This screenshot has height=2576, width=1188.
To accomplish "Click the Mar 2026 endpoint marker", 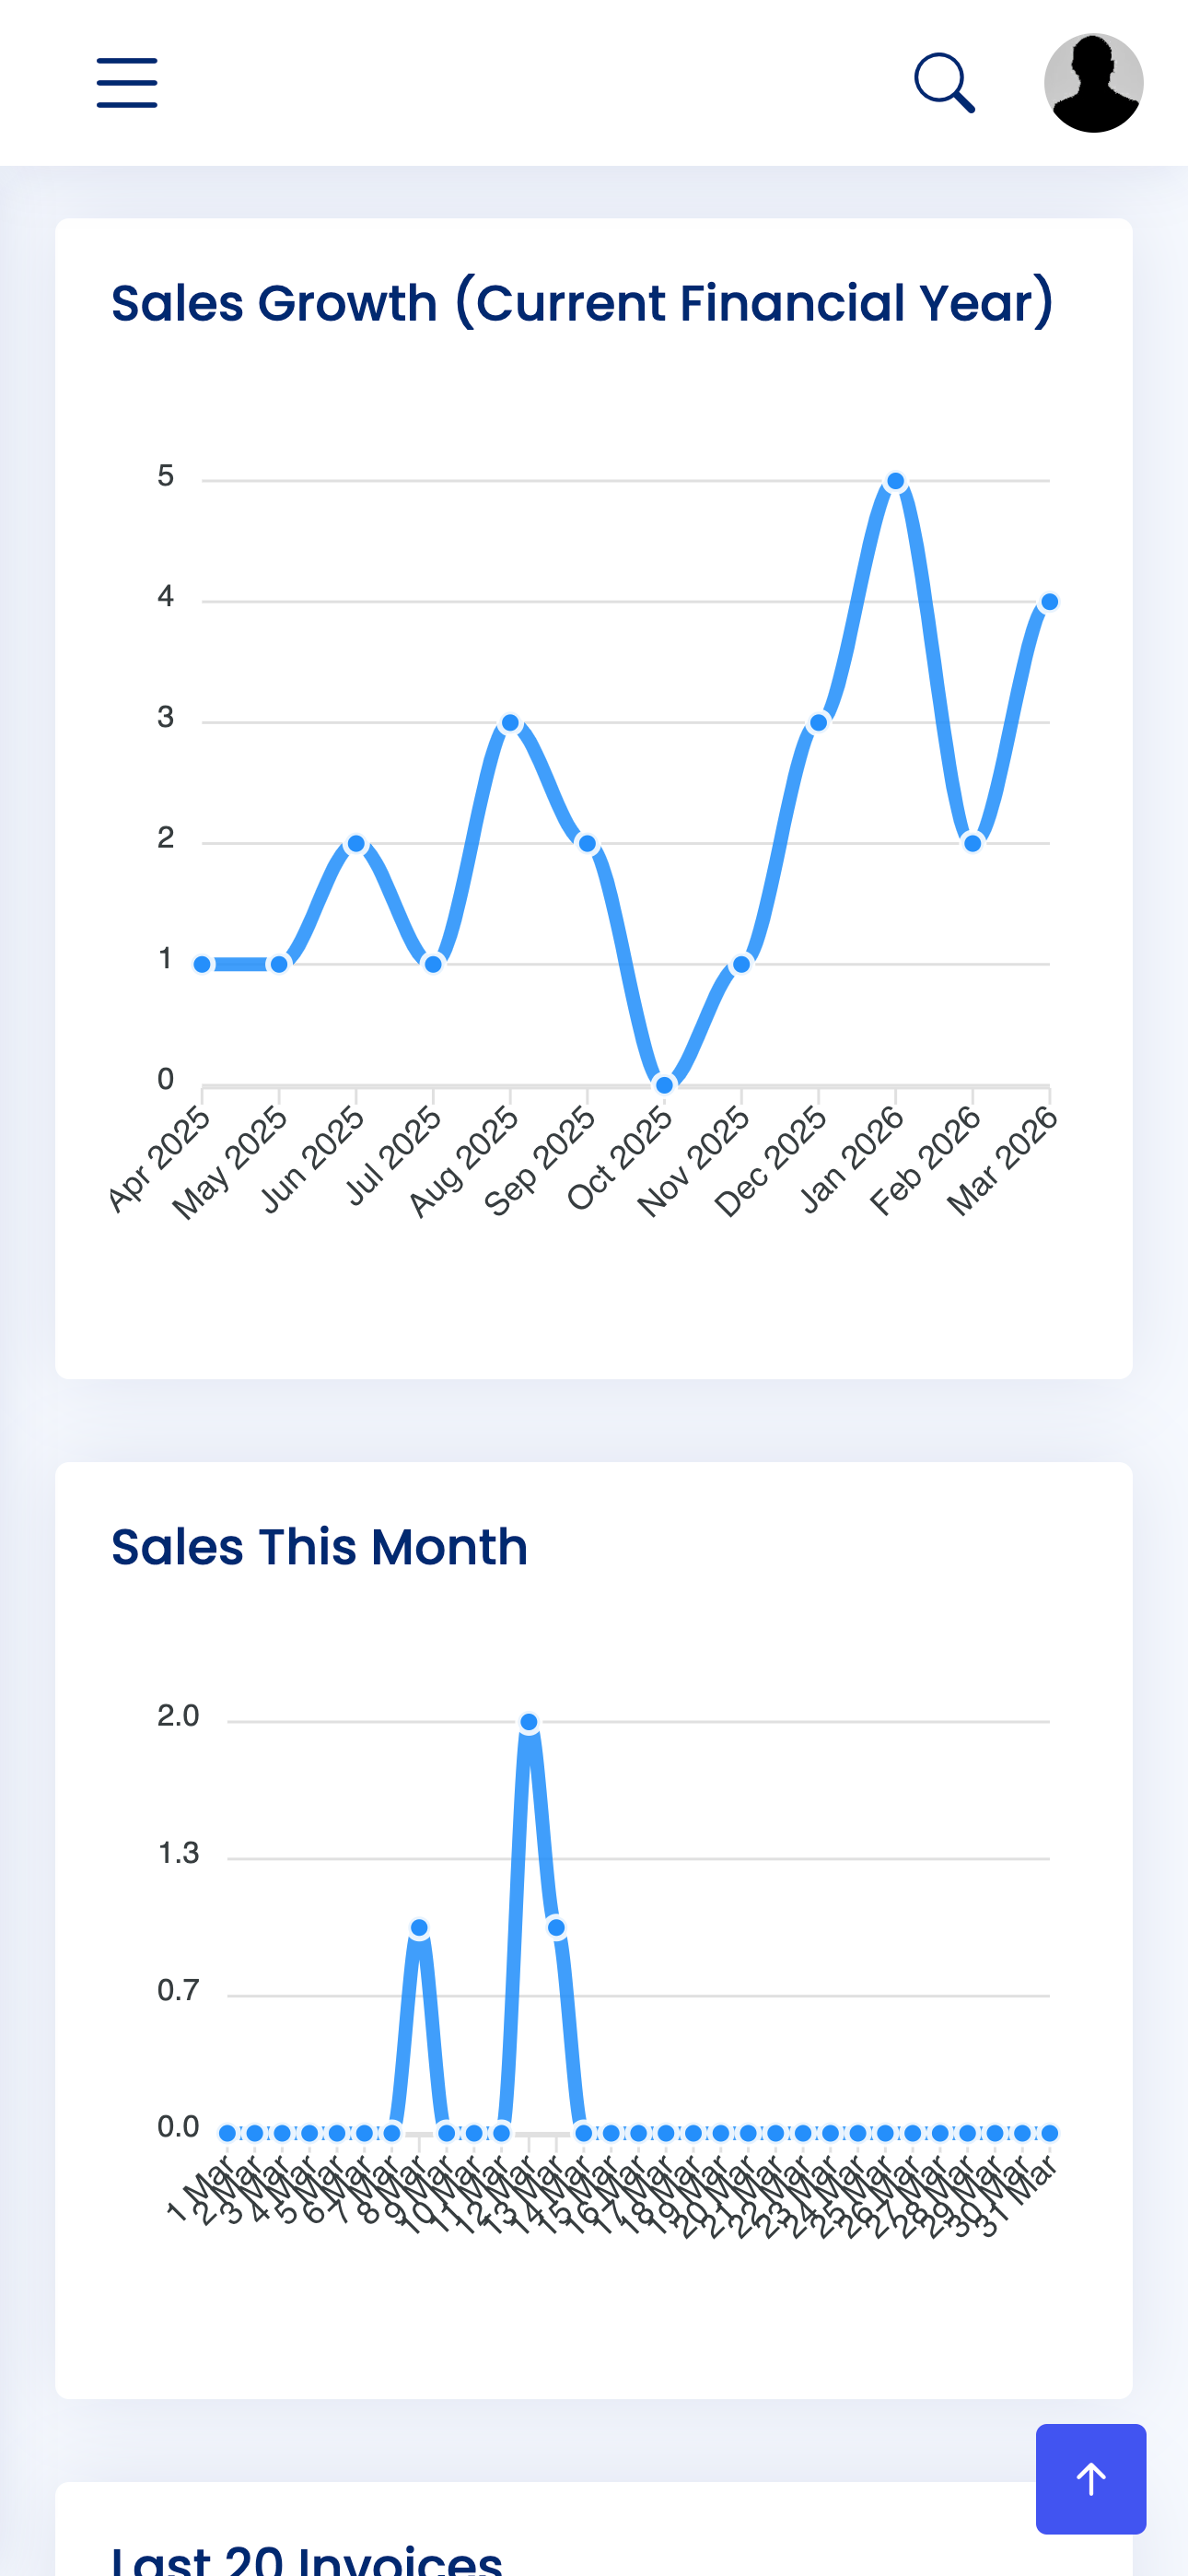I will click(x=1049, y=601).
